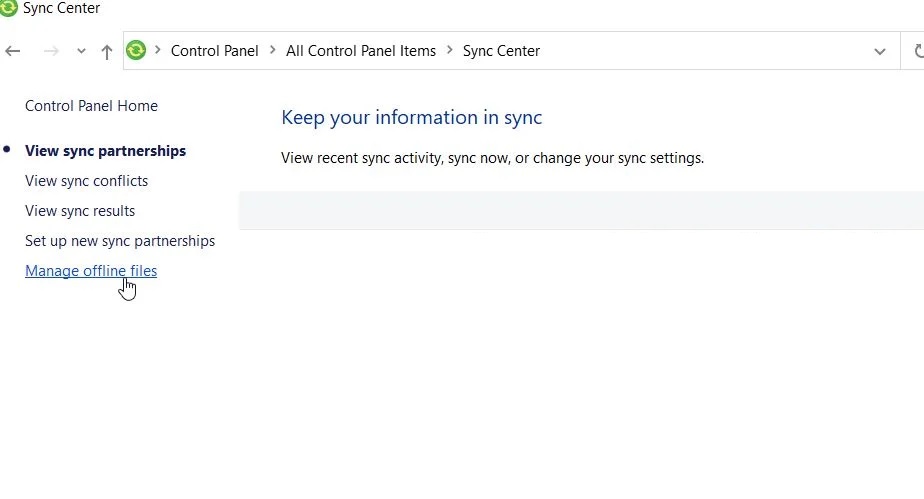Go back using the Back arrow
Viewport: 924px width, 499px height.
click(x=13, y=51)
